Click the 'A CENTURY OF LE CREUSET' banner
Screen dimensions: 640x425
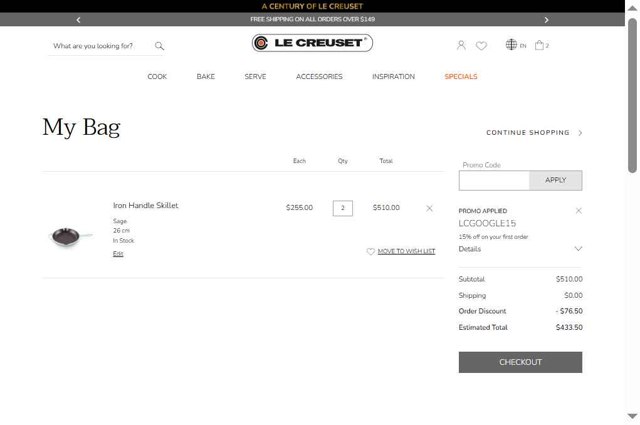pos(312,6)
